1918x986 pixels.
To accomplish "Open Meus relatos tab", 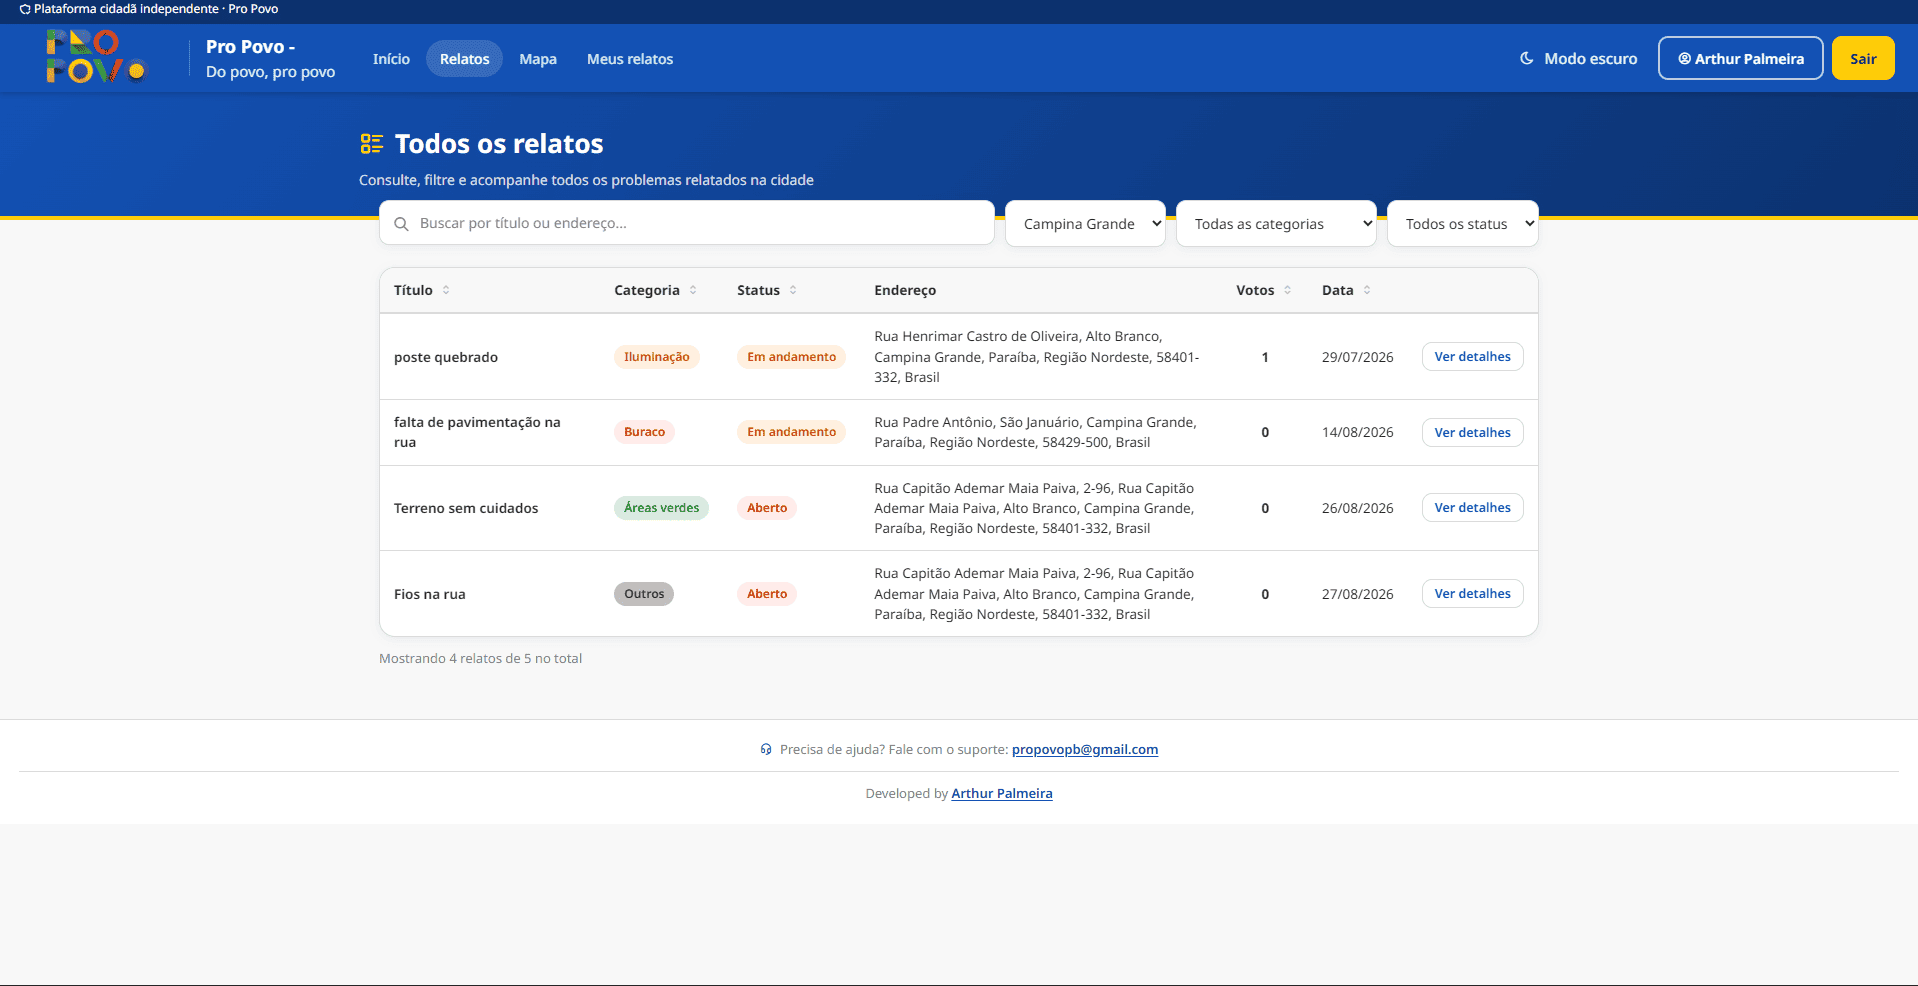I will point(630,59).
